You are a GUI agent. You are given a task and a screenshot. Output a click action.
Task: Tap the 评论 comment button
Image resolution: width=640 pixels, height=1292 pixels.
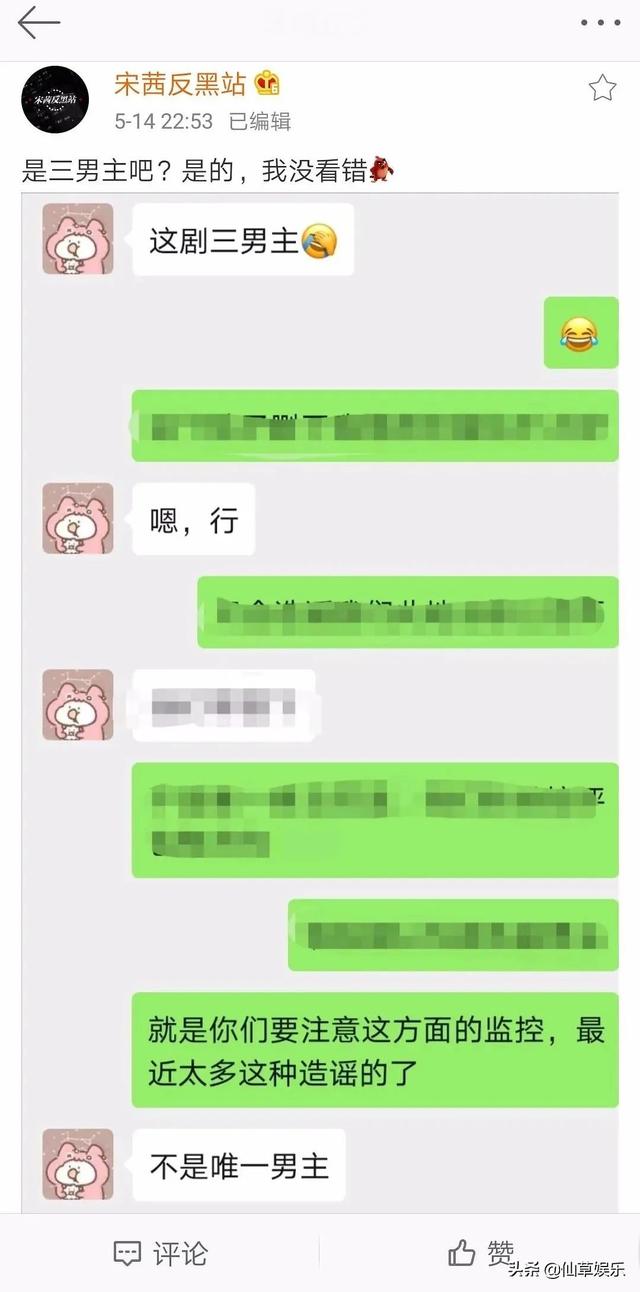point(160,1252)
